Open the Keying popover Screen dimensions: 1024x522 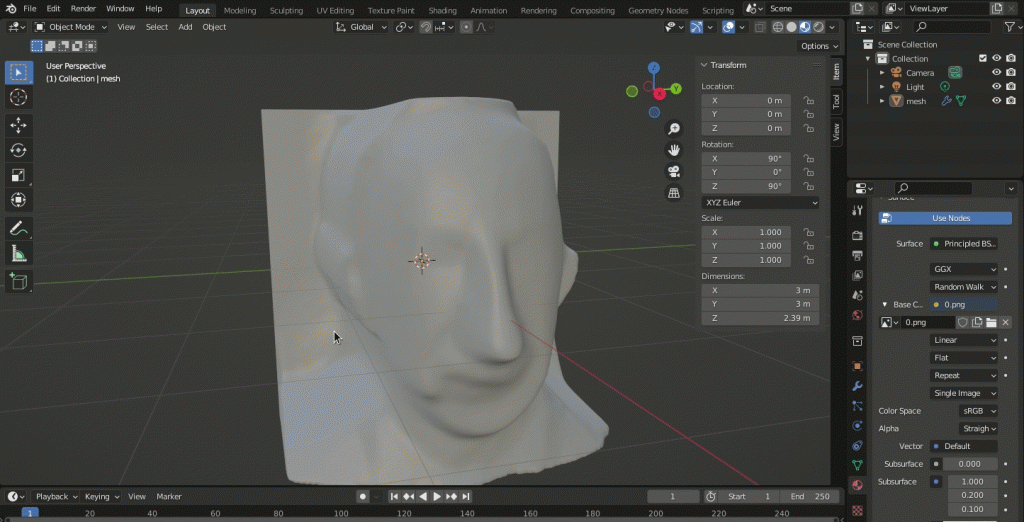[102, 497]
